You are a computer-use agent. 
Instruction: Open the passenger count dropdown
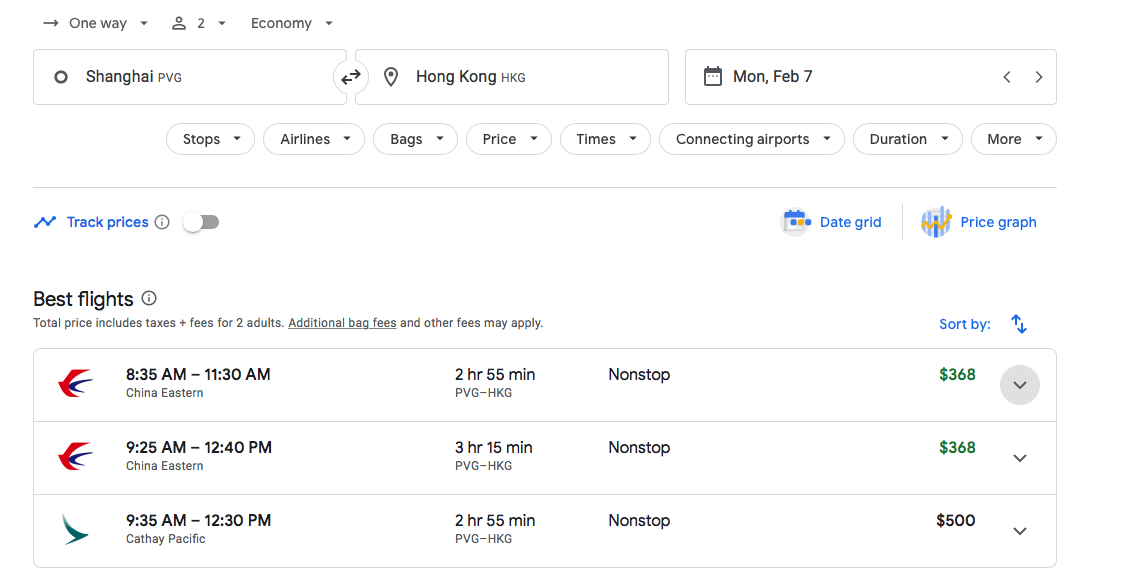(x=199, y=23)
